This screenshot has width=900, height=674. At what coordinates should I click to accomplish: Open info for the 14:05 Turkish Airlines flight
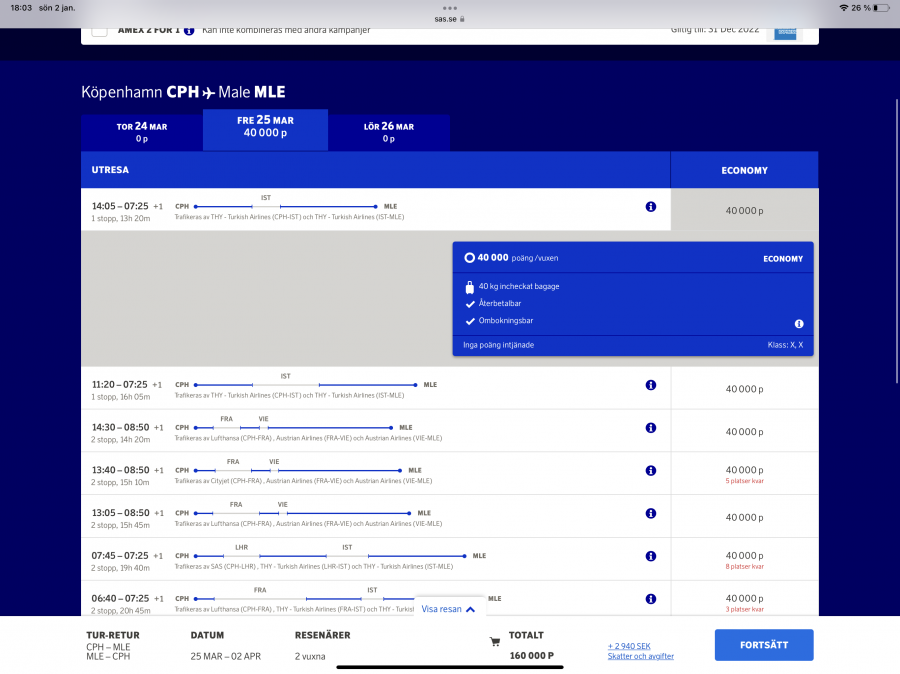point(650,207)
